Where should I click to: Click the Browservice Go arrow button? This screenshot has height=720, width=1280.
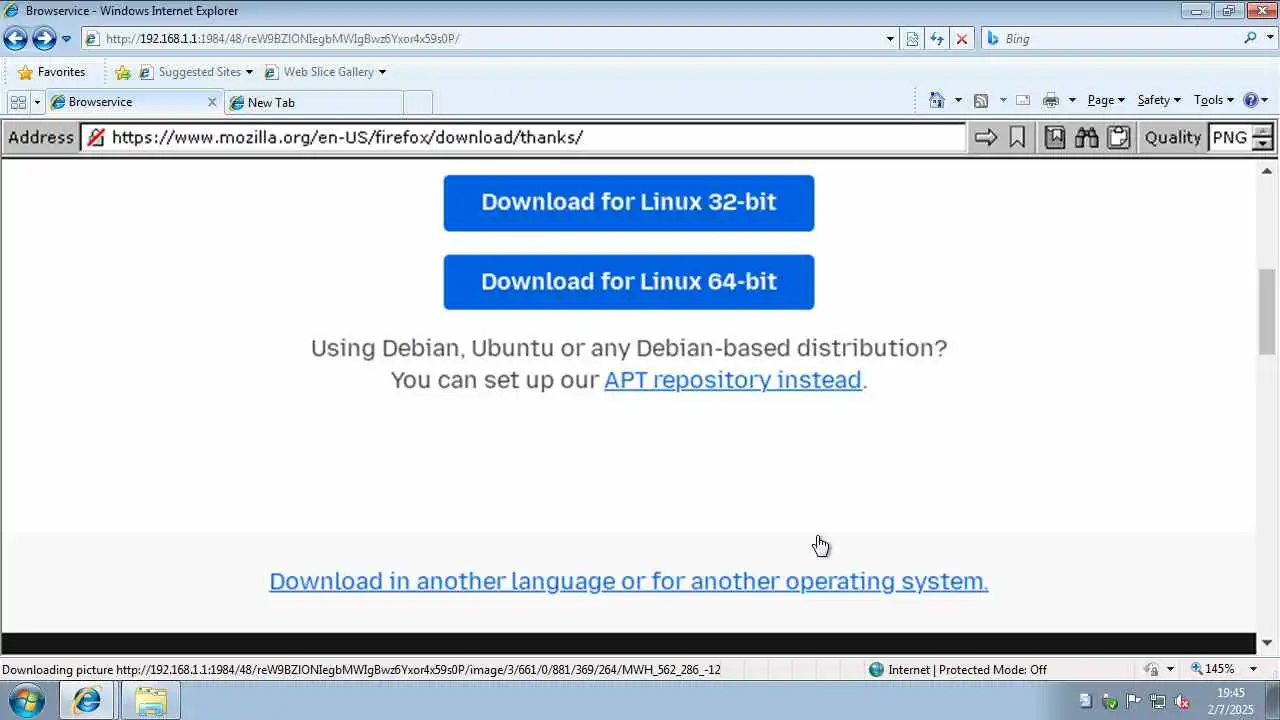pos(986,137)
